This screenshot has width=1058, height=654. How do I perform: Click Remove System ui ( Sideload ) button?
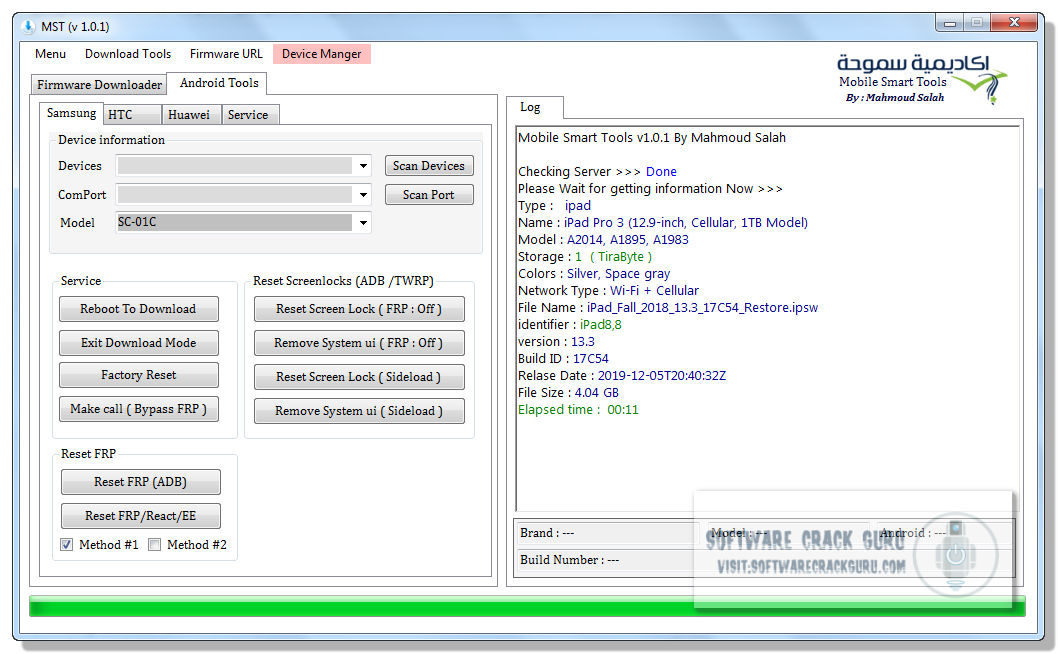pyautogui.click(x=359, y=411)
